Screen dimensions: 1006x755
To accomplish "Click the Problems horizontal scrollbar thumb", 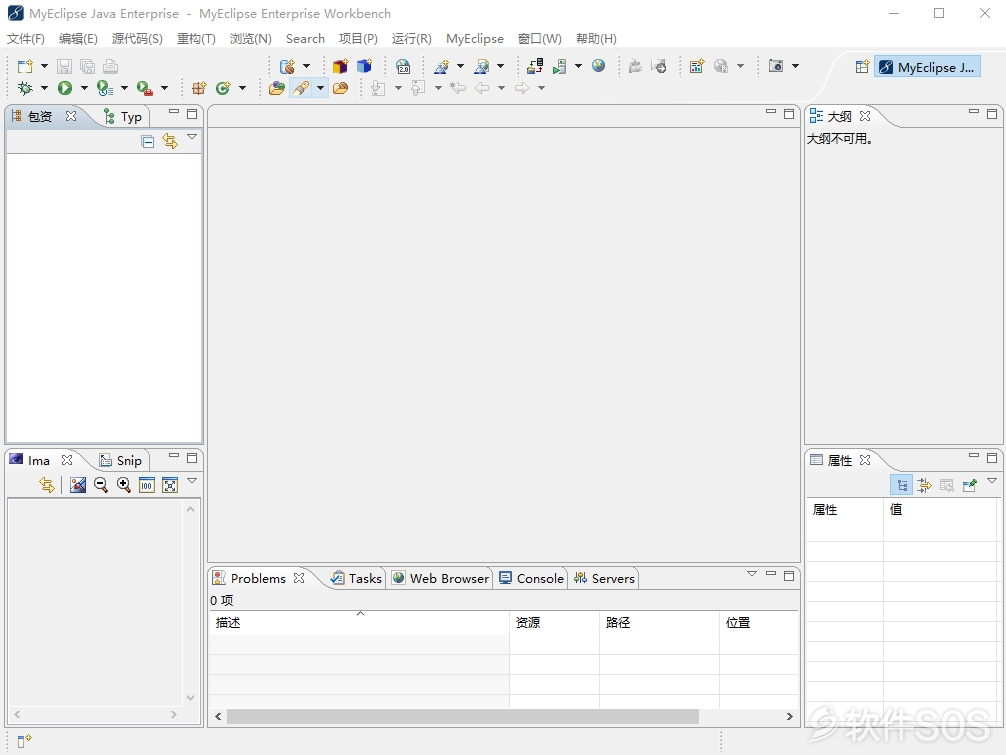I will 463,717.
